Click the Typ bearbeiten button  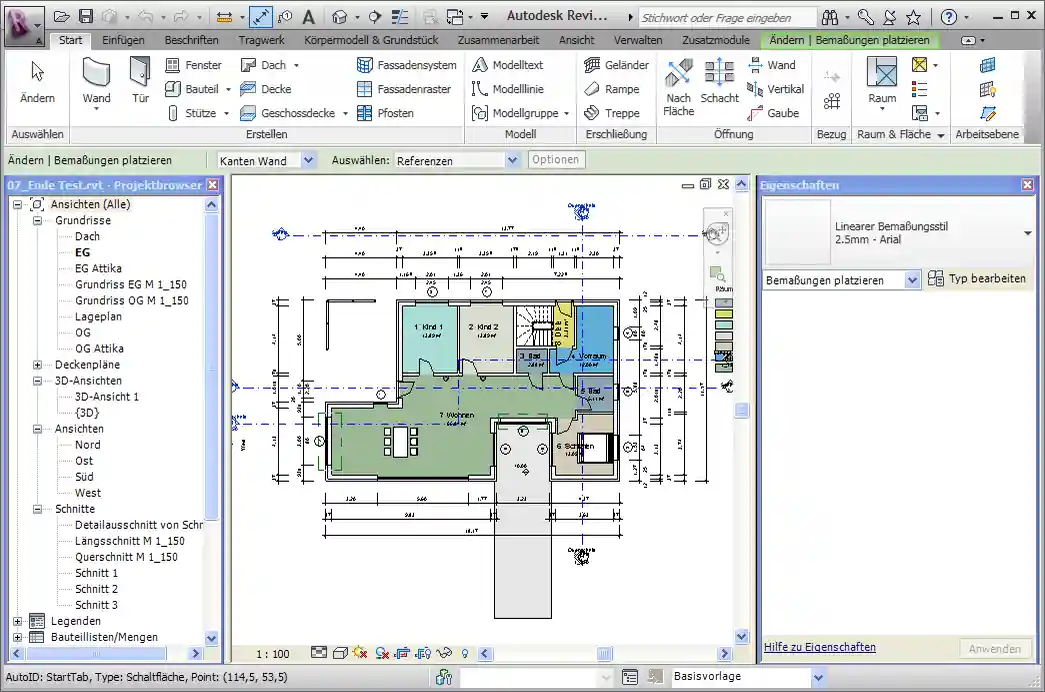[978, 279]
